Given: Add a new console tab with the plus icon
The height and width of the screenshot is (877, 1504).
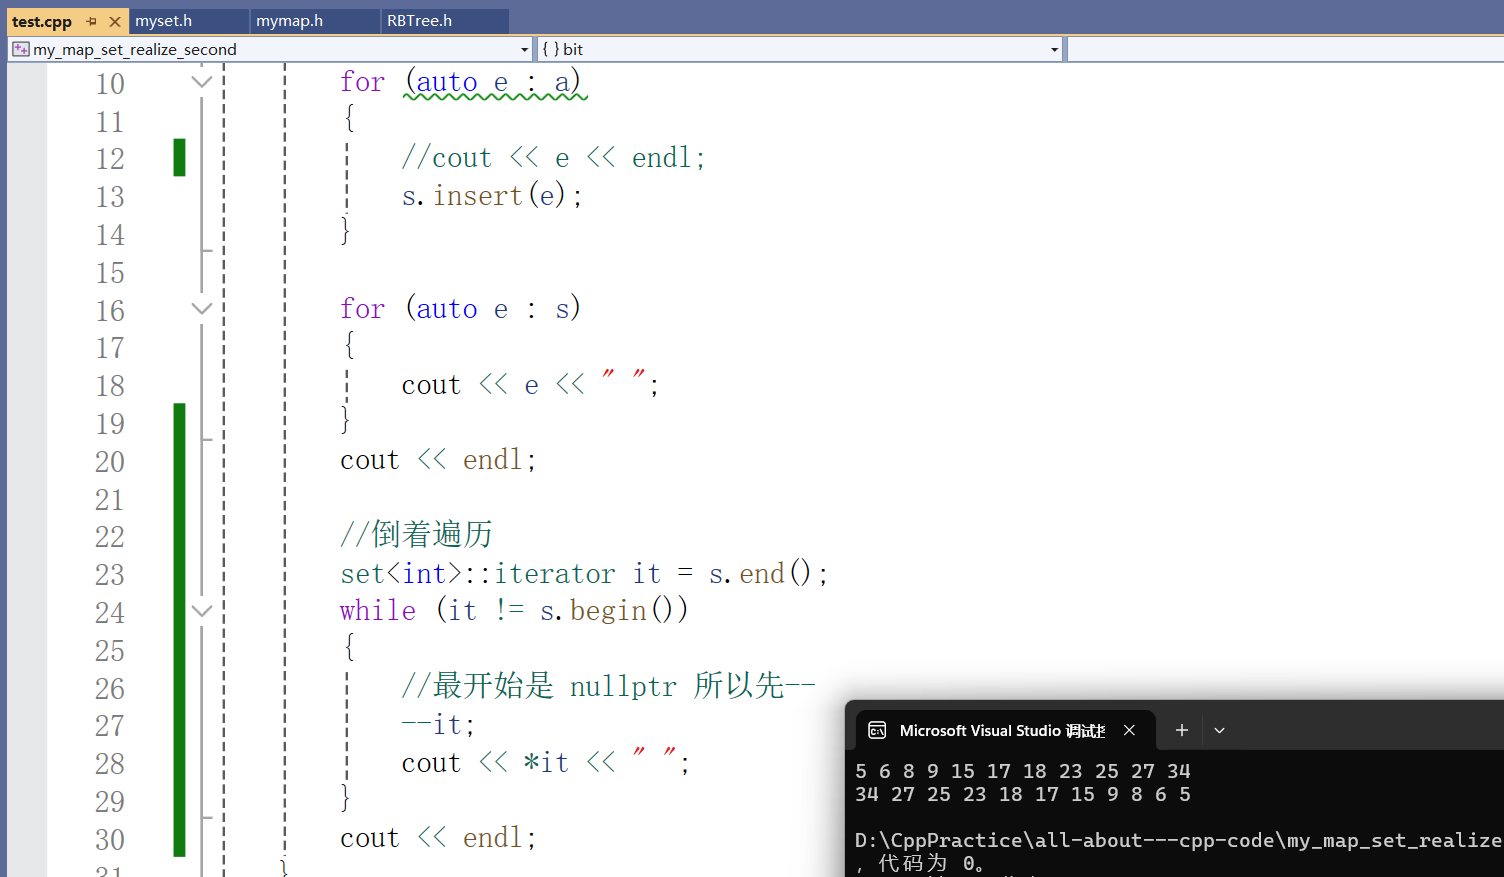Looking at the screenshot, I should pos(1181,730).
